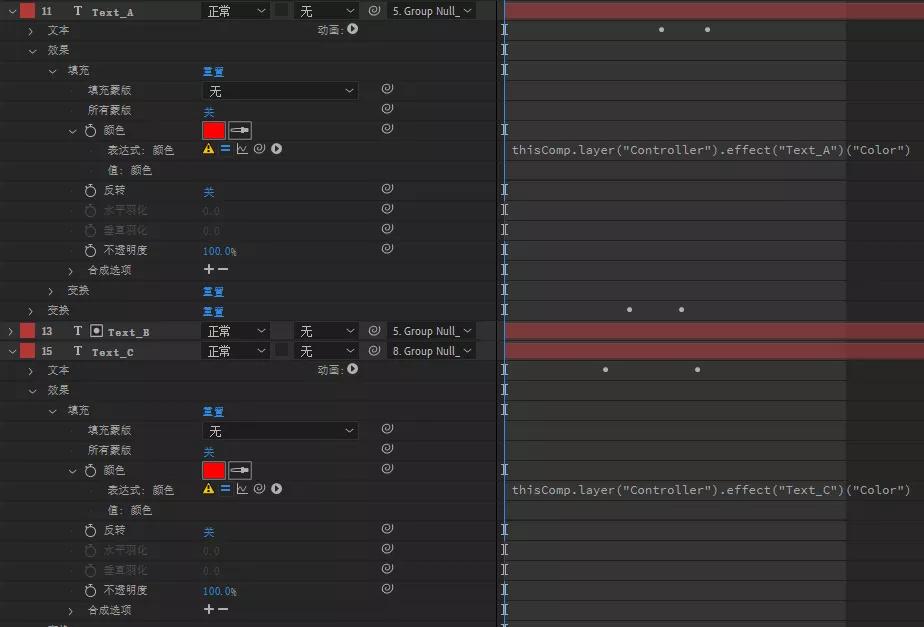The width and height of the screenshot is (924, 627).
Task: Toggle Text_C color expression enable equals
Action: coord(225,489)
